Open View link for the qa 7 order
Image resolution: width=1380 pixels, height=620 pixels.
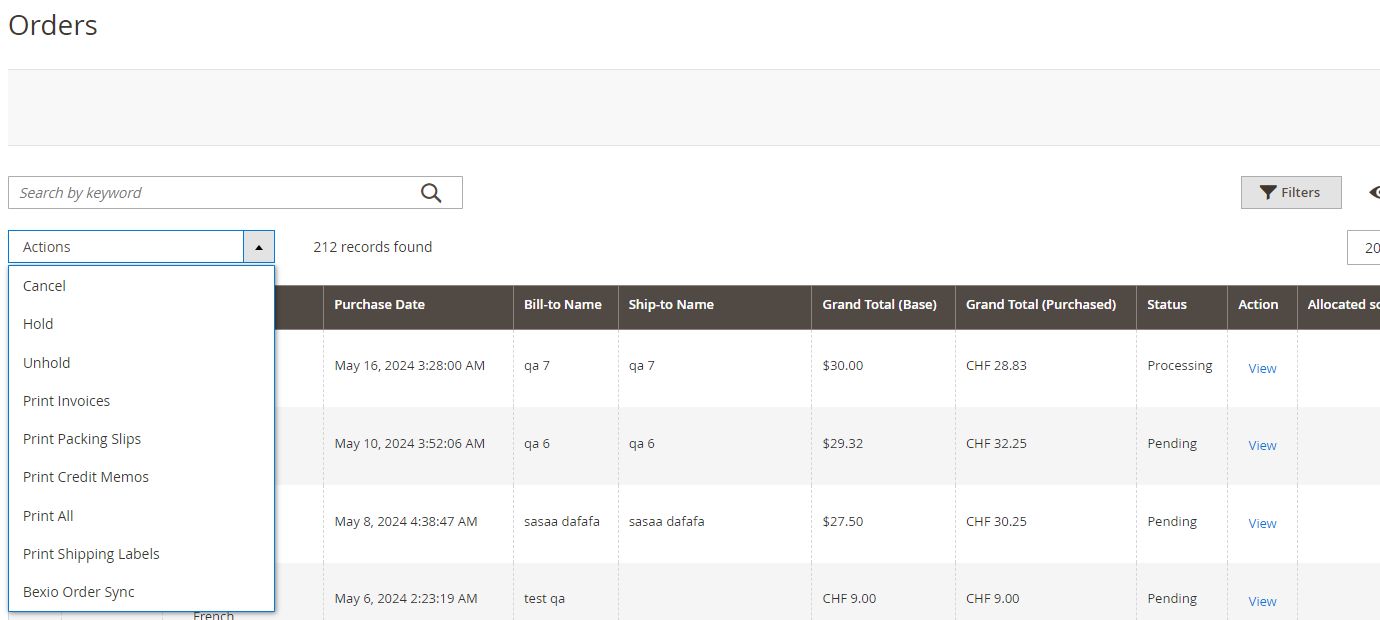tap(1262, 368)
